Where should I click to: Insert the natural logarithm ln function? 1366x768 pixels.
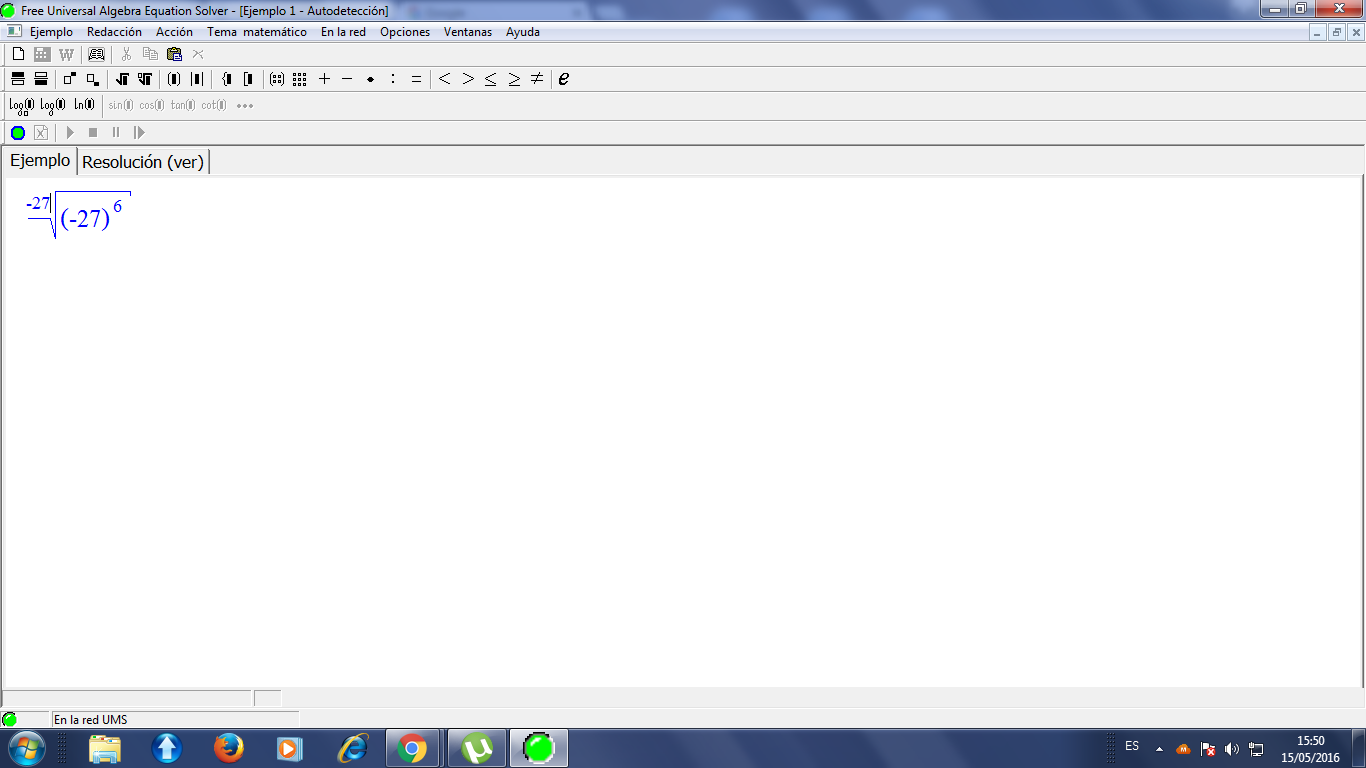point(84,105)
